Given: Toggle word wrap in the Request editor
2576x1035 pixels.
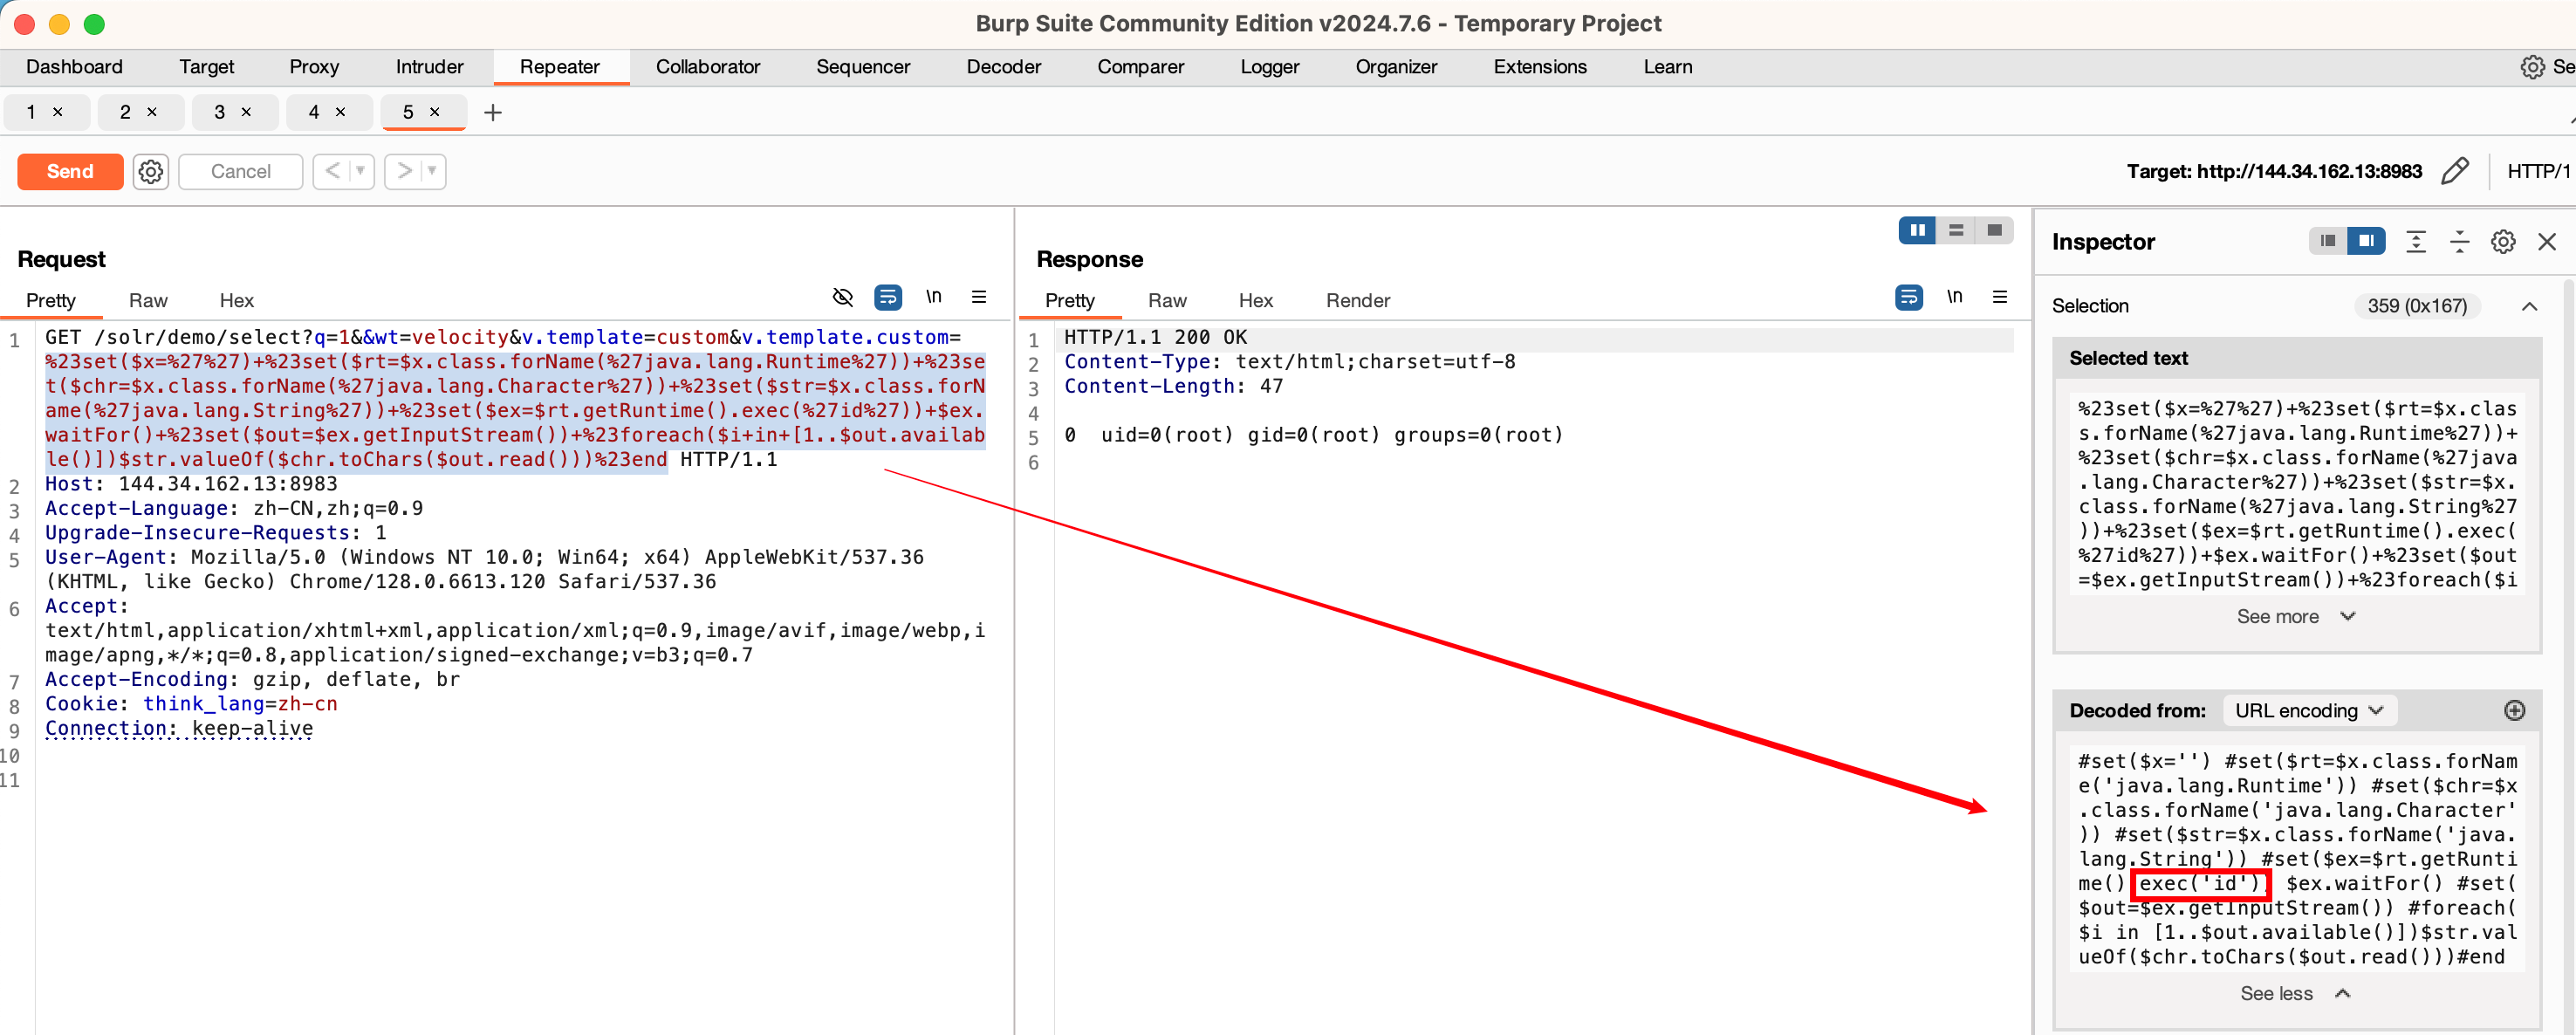Looking at the screenshot, I should point(888,297).
